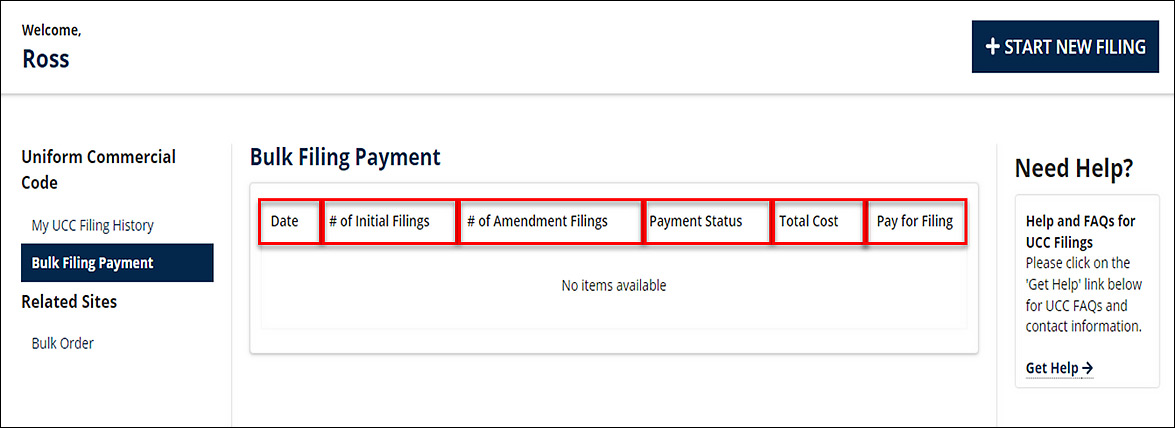Select Bulk Filing Payment in the sidebar
The image size is (1175, 428).
pyautogui.click(x=92, y=264)
